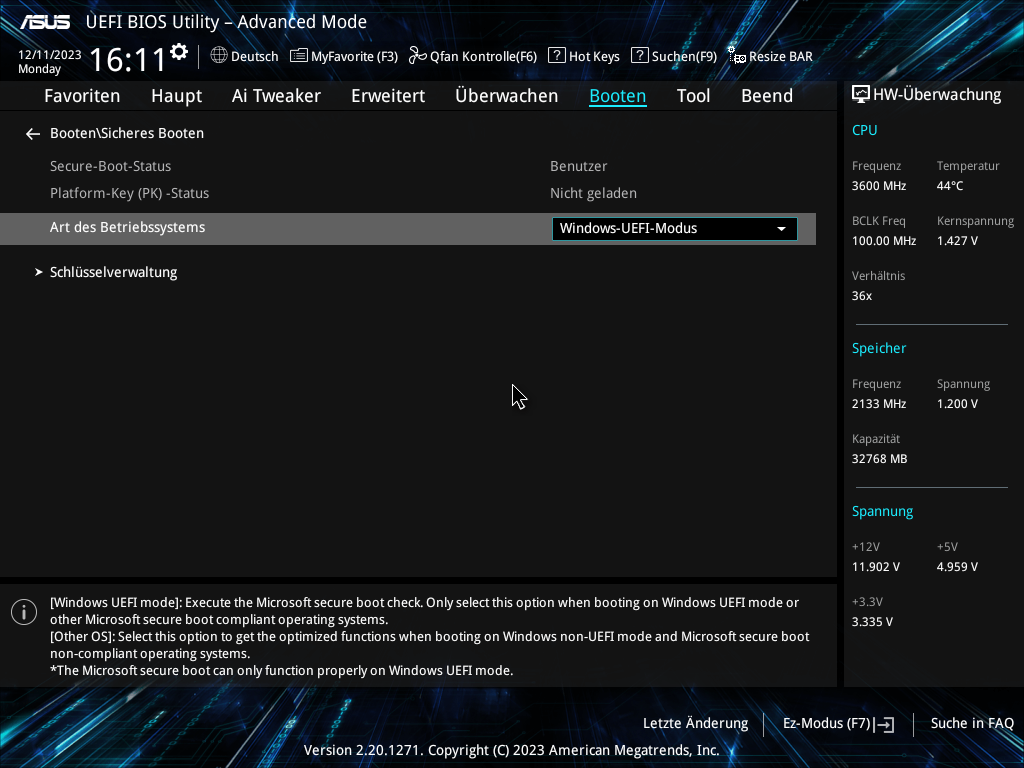The height and width of the screenshot is (768, 1024).
Task: Click the globe language icon
Action: pyautogui.click(x=219, y=56)
